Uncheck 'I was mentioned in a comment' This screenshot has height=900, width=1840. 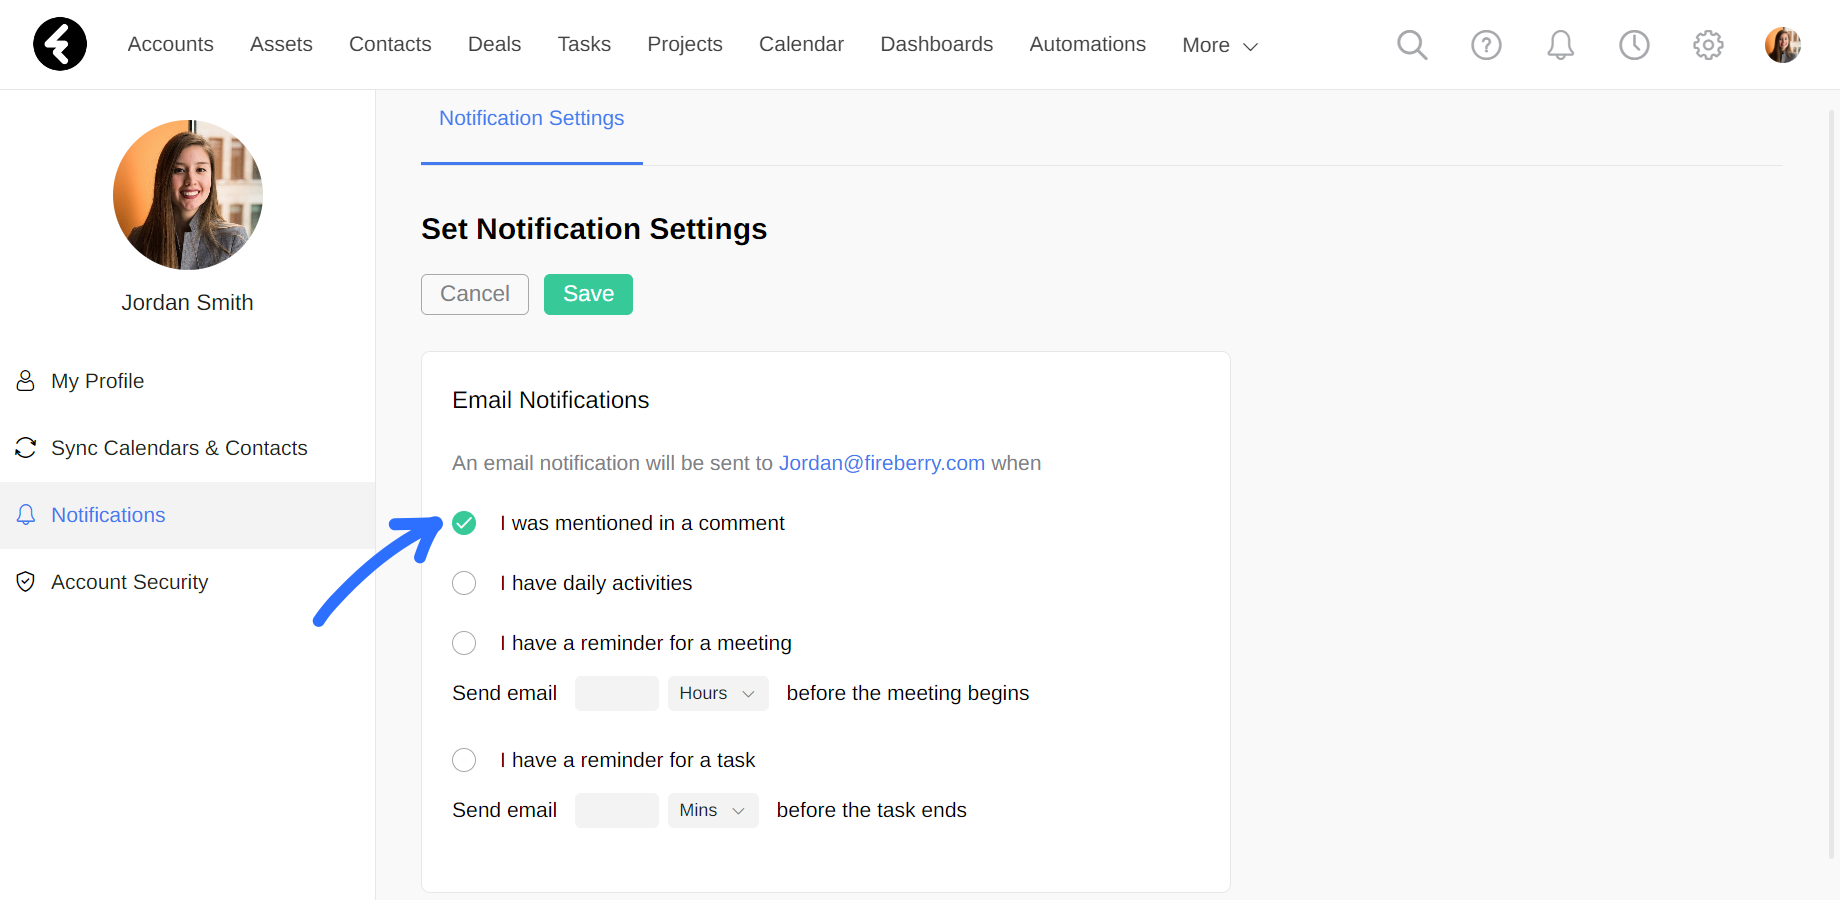tap(464, 523)
